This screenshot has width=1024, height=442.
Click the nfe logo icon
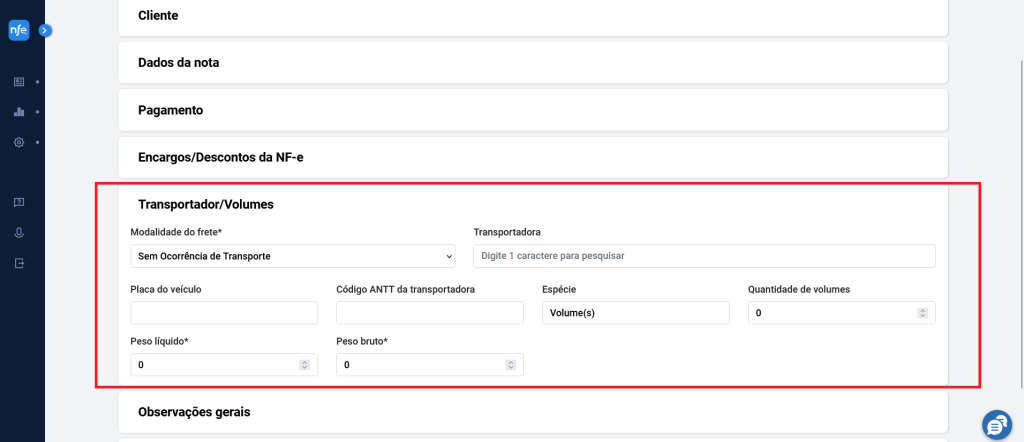click(x=19, y=30)
